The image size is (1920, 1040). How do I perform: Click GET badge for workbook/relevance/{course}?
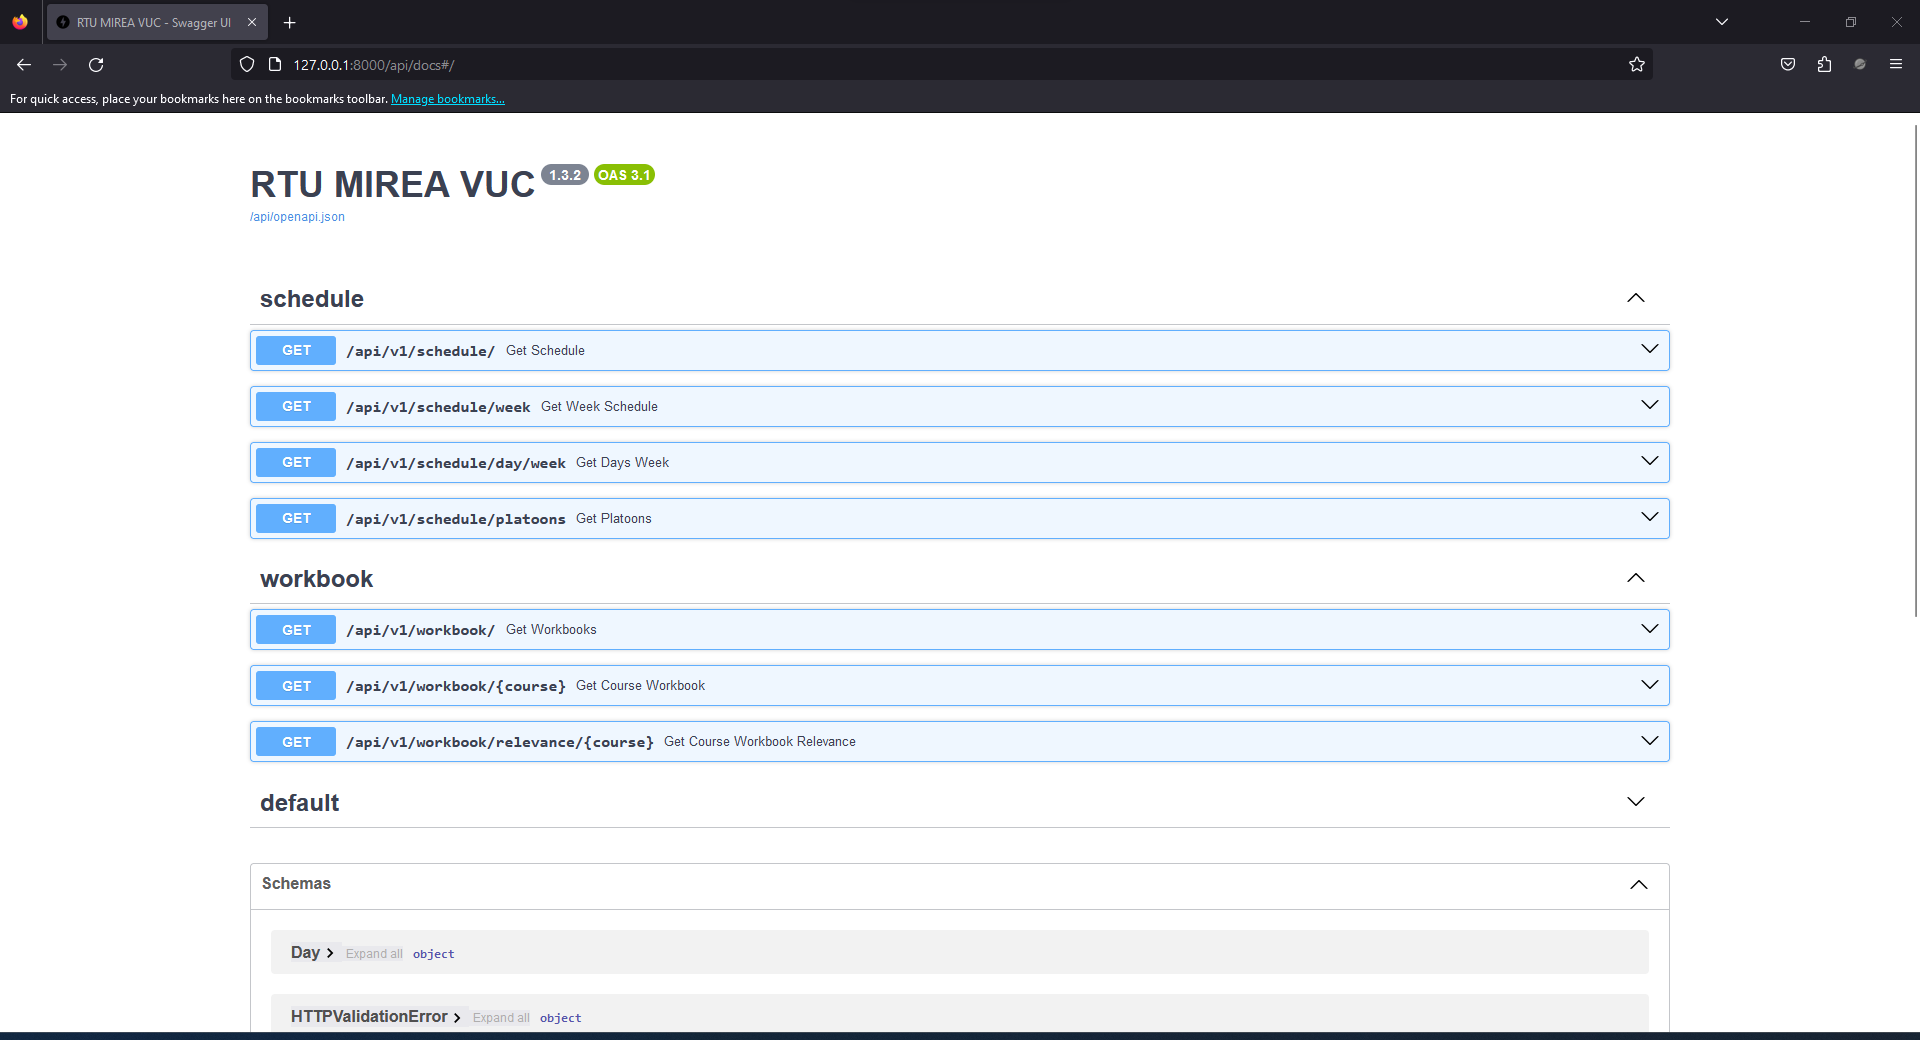coord(296,742)
